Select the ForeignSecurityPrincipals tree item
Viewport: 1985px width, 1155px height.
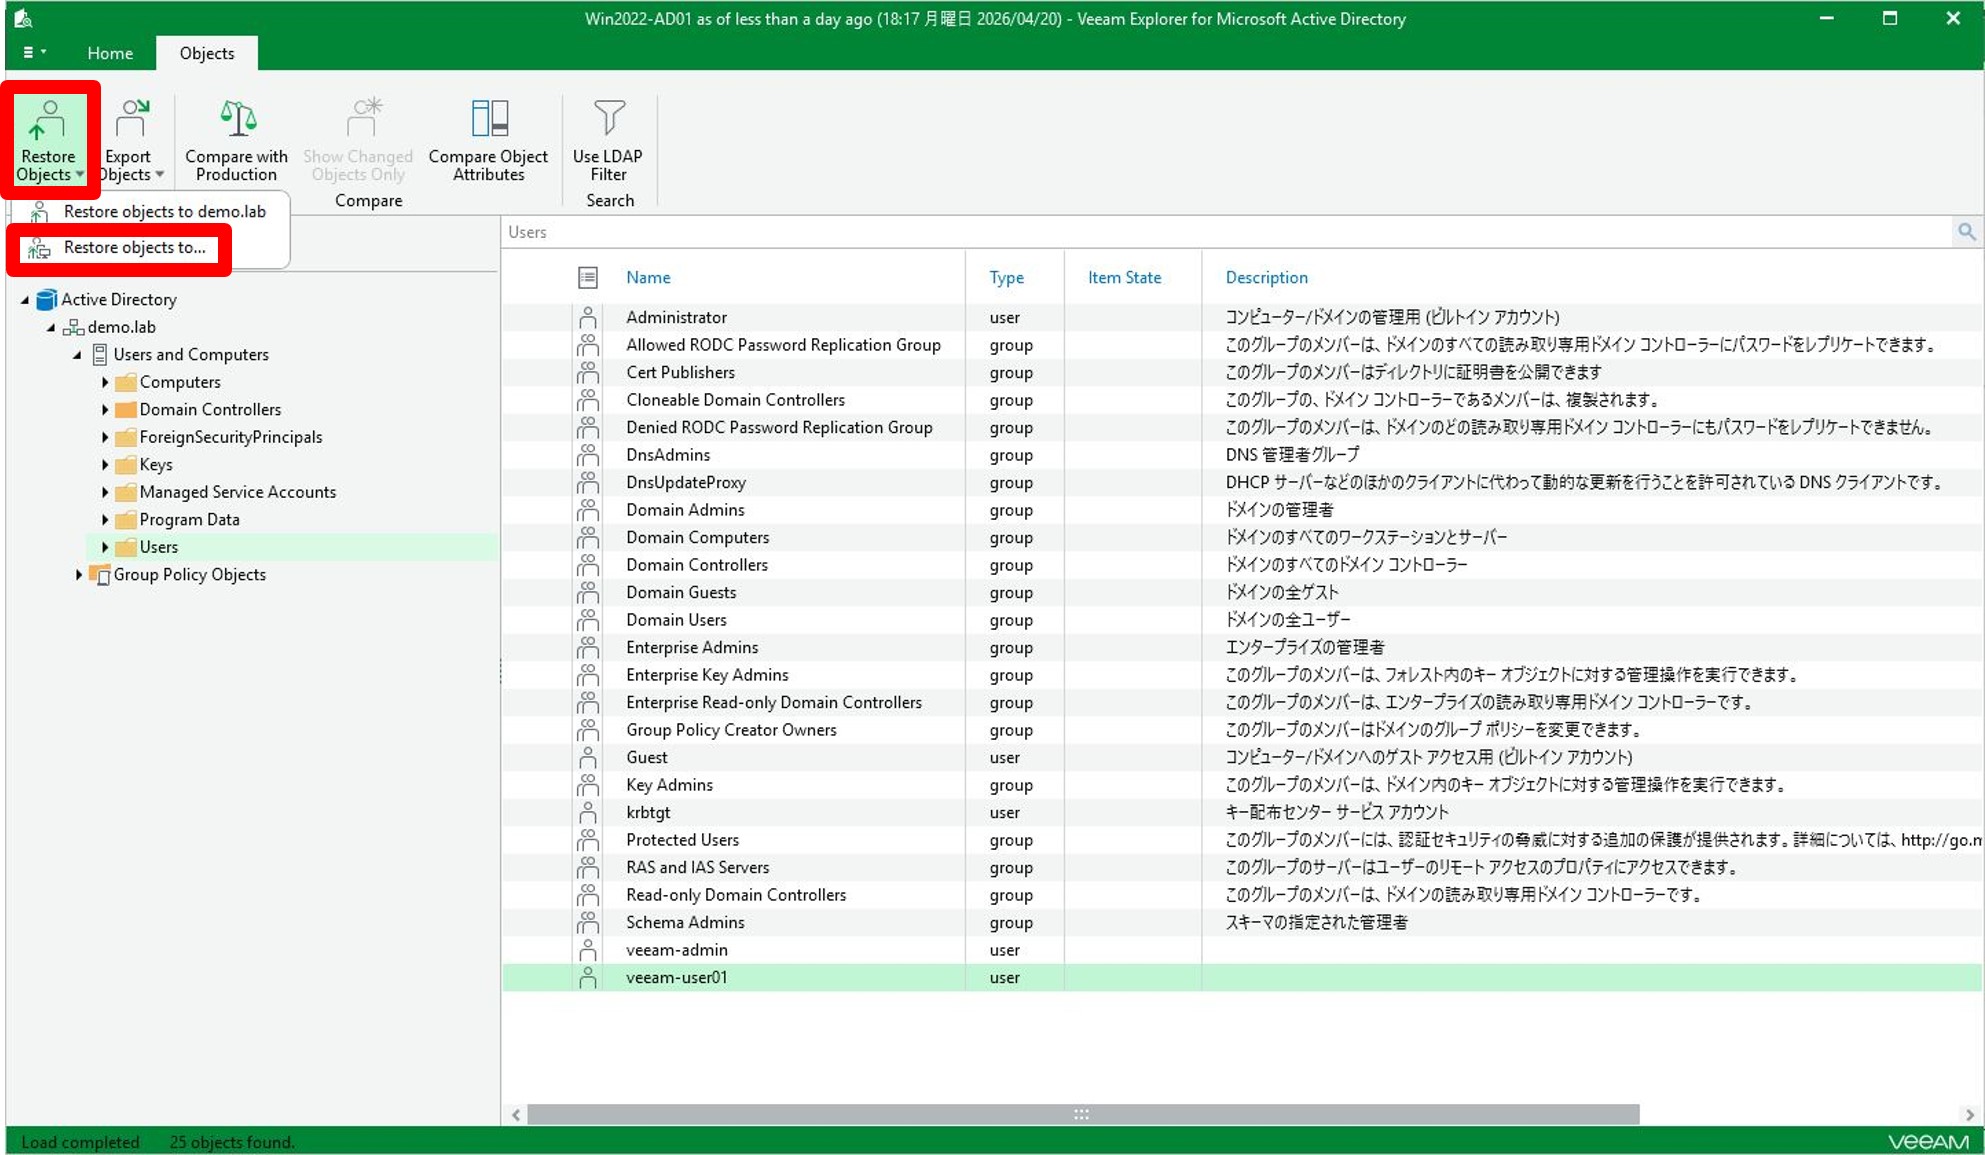[x=231, y=437]
